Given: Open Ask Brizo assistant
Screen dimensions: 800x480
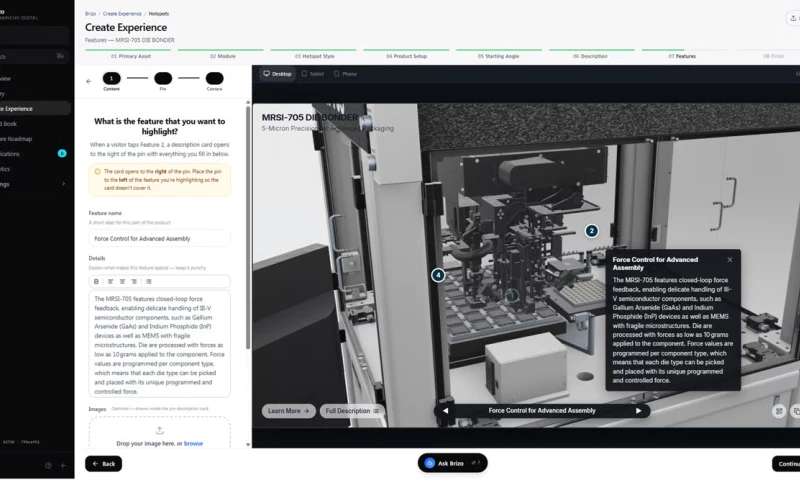Looking at the screenshot, I should click(453, 464).
